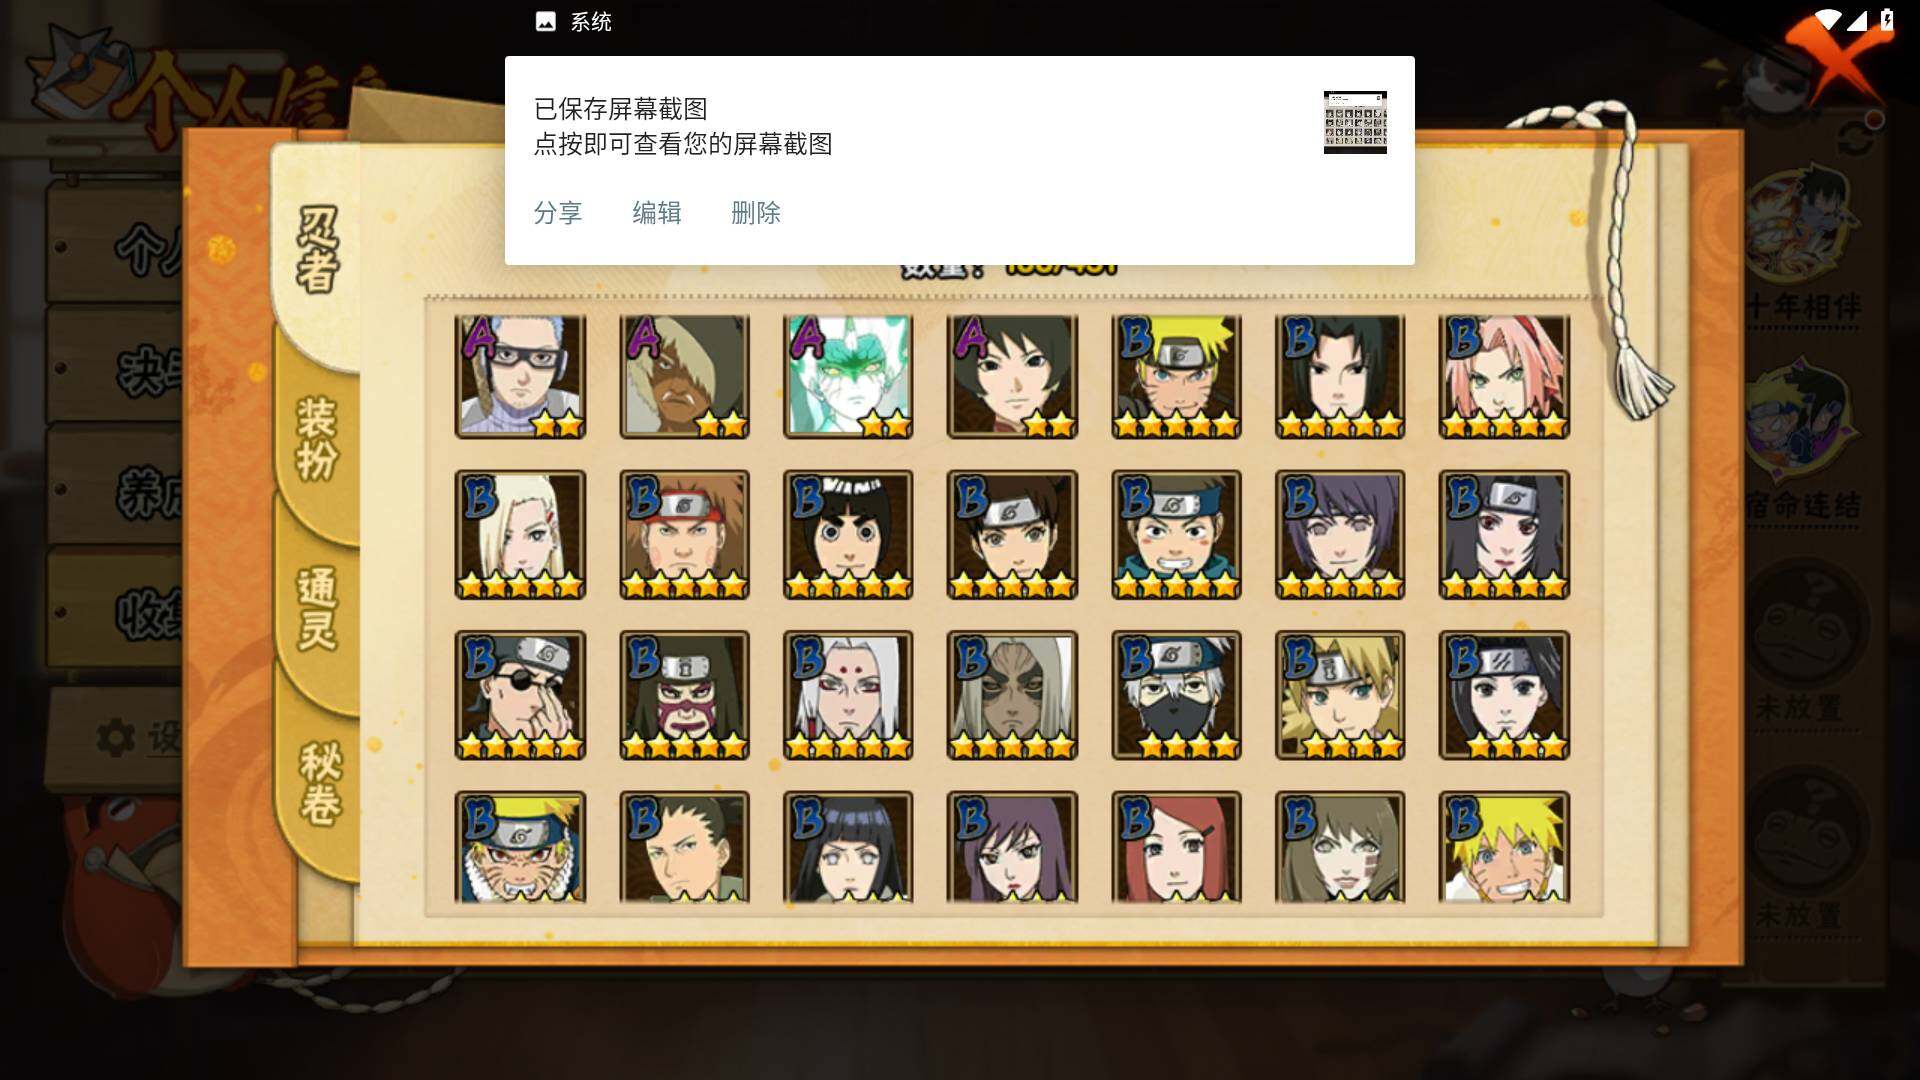This screenshot has height=1080, width=1920.
Task: Select the green-glowing A-rank ninja portrait
Action: coord(848,376)
